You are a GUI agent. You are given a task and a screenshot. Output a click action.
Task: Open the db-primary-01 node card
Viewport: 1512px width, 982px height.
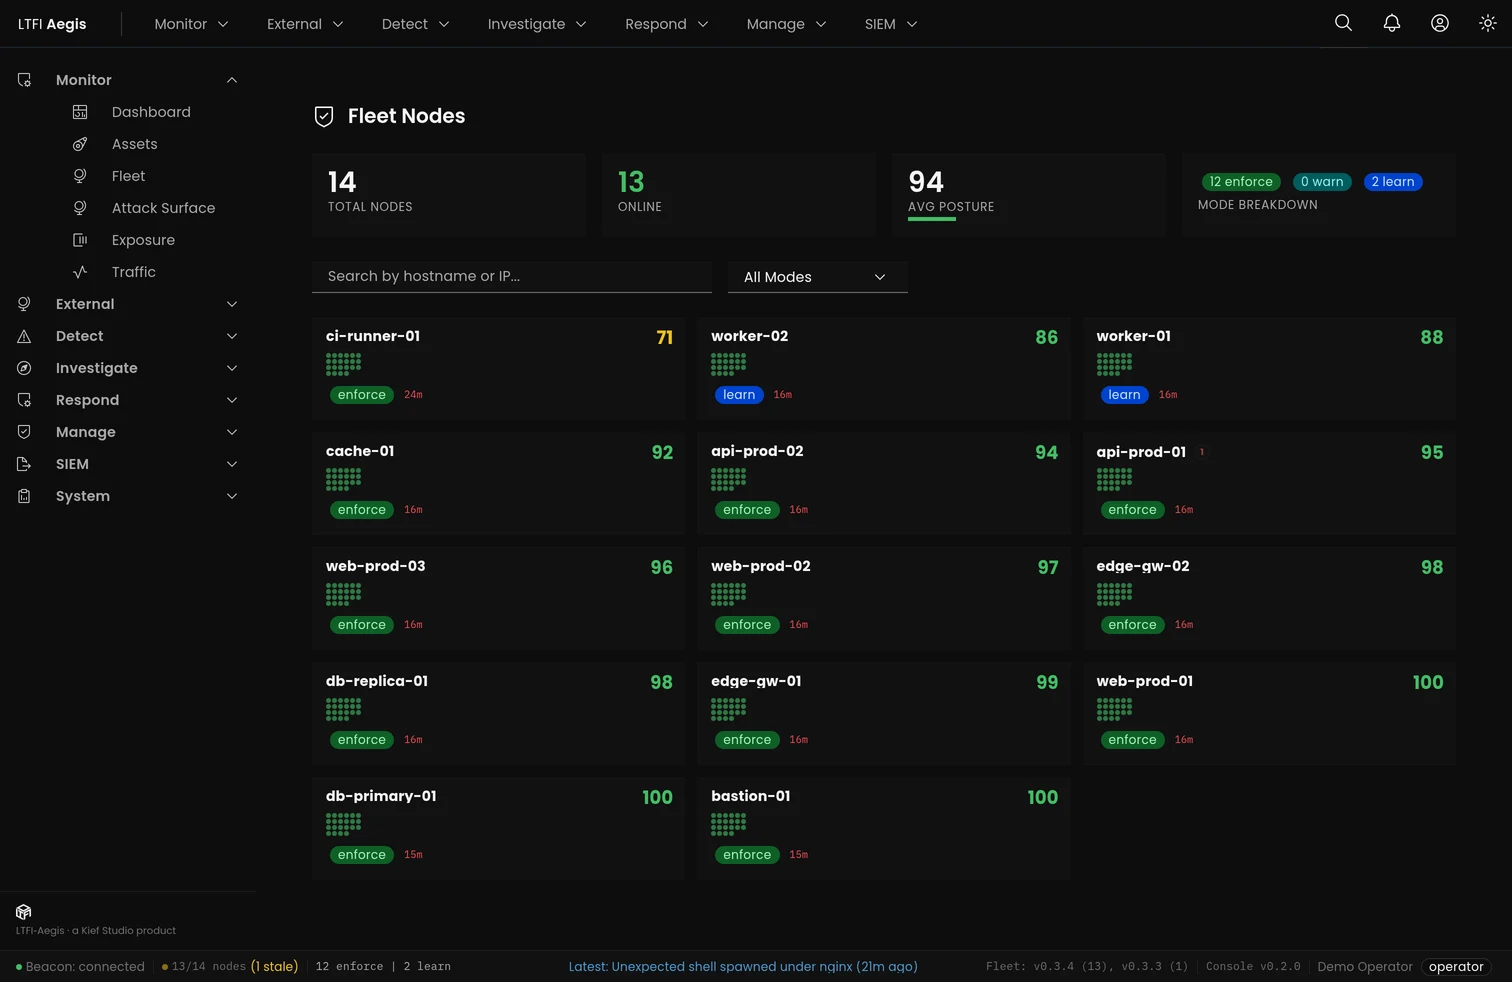coord(498,828)
